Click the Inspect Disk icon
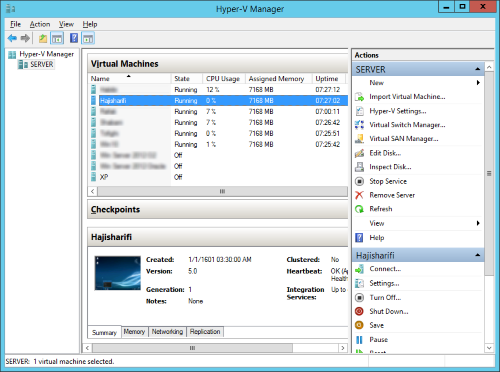This screenshot has width=500, height=372. coord(359,167)
